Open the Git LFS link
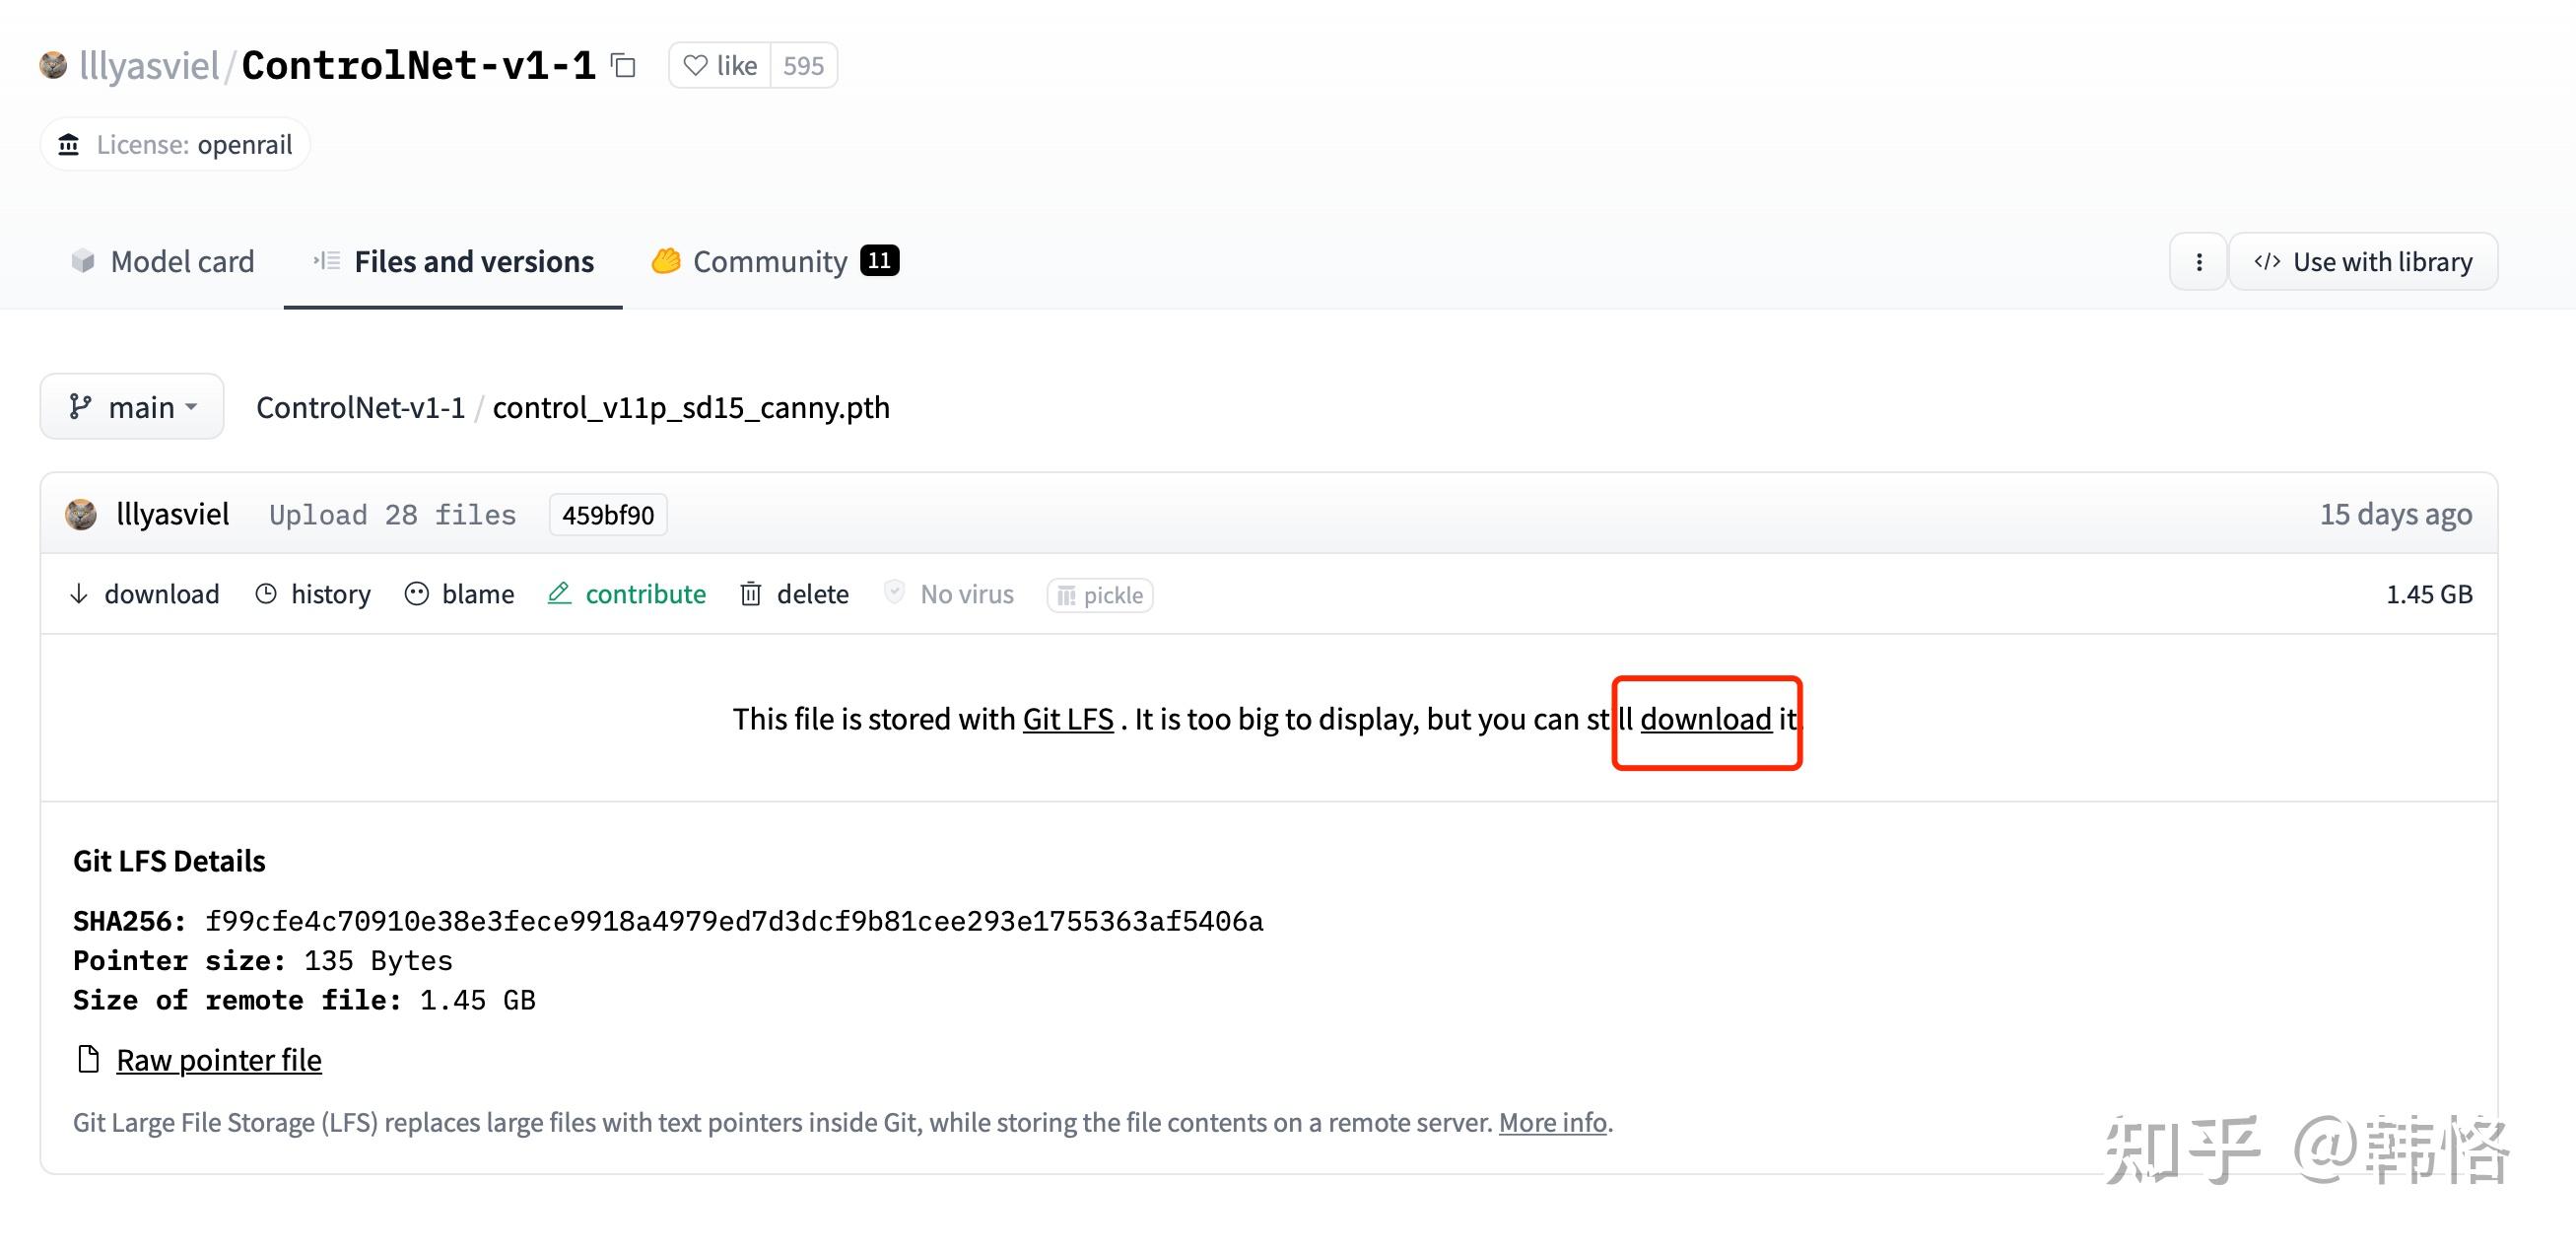 click(x=1067, y=719)
